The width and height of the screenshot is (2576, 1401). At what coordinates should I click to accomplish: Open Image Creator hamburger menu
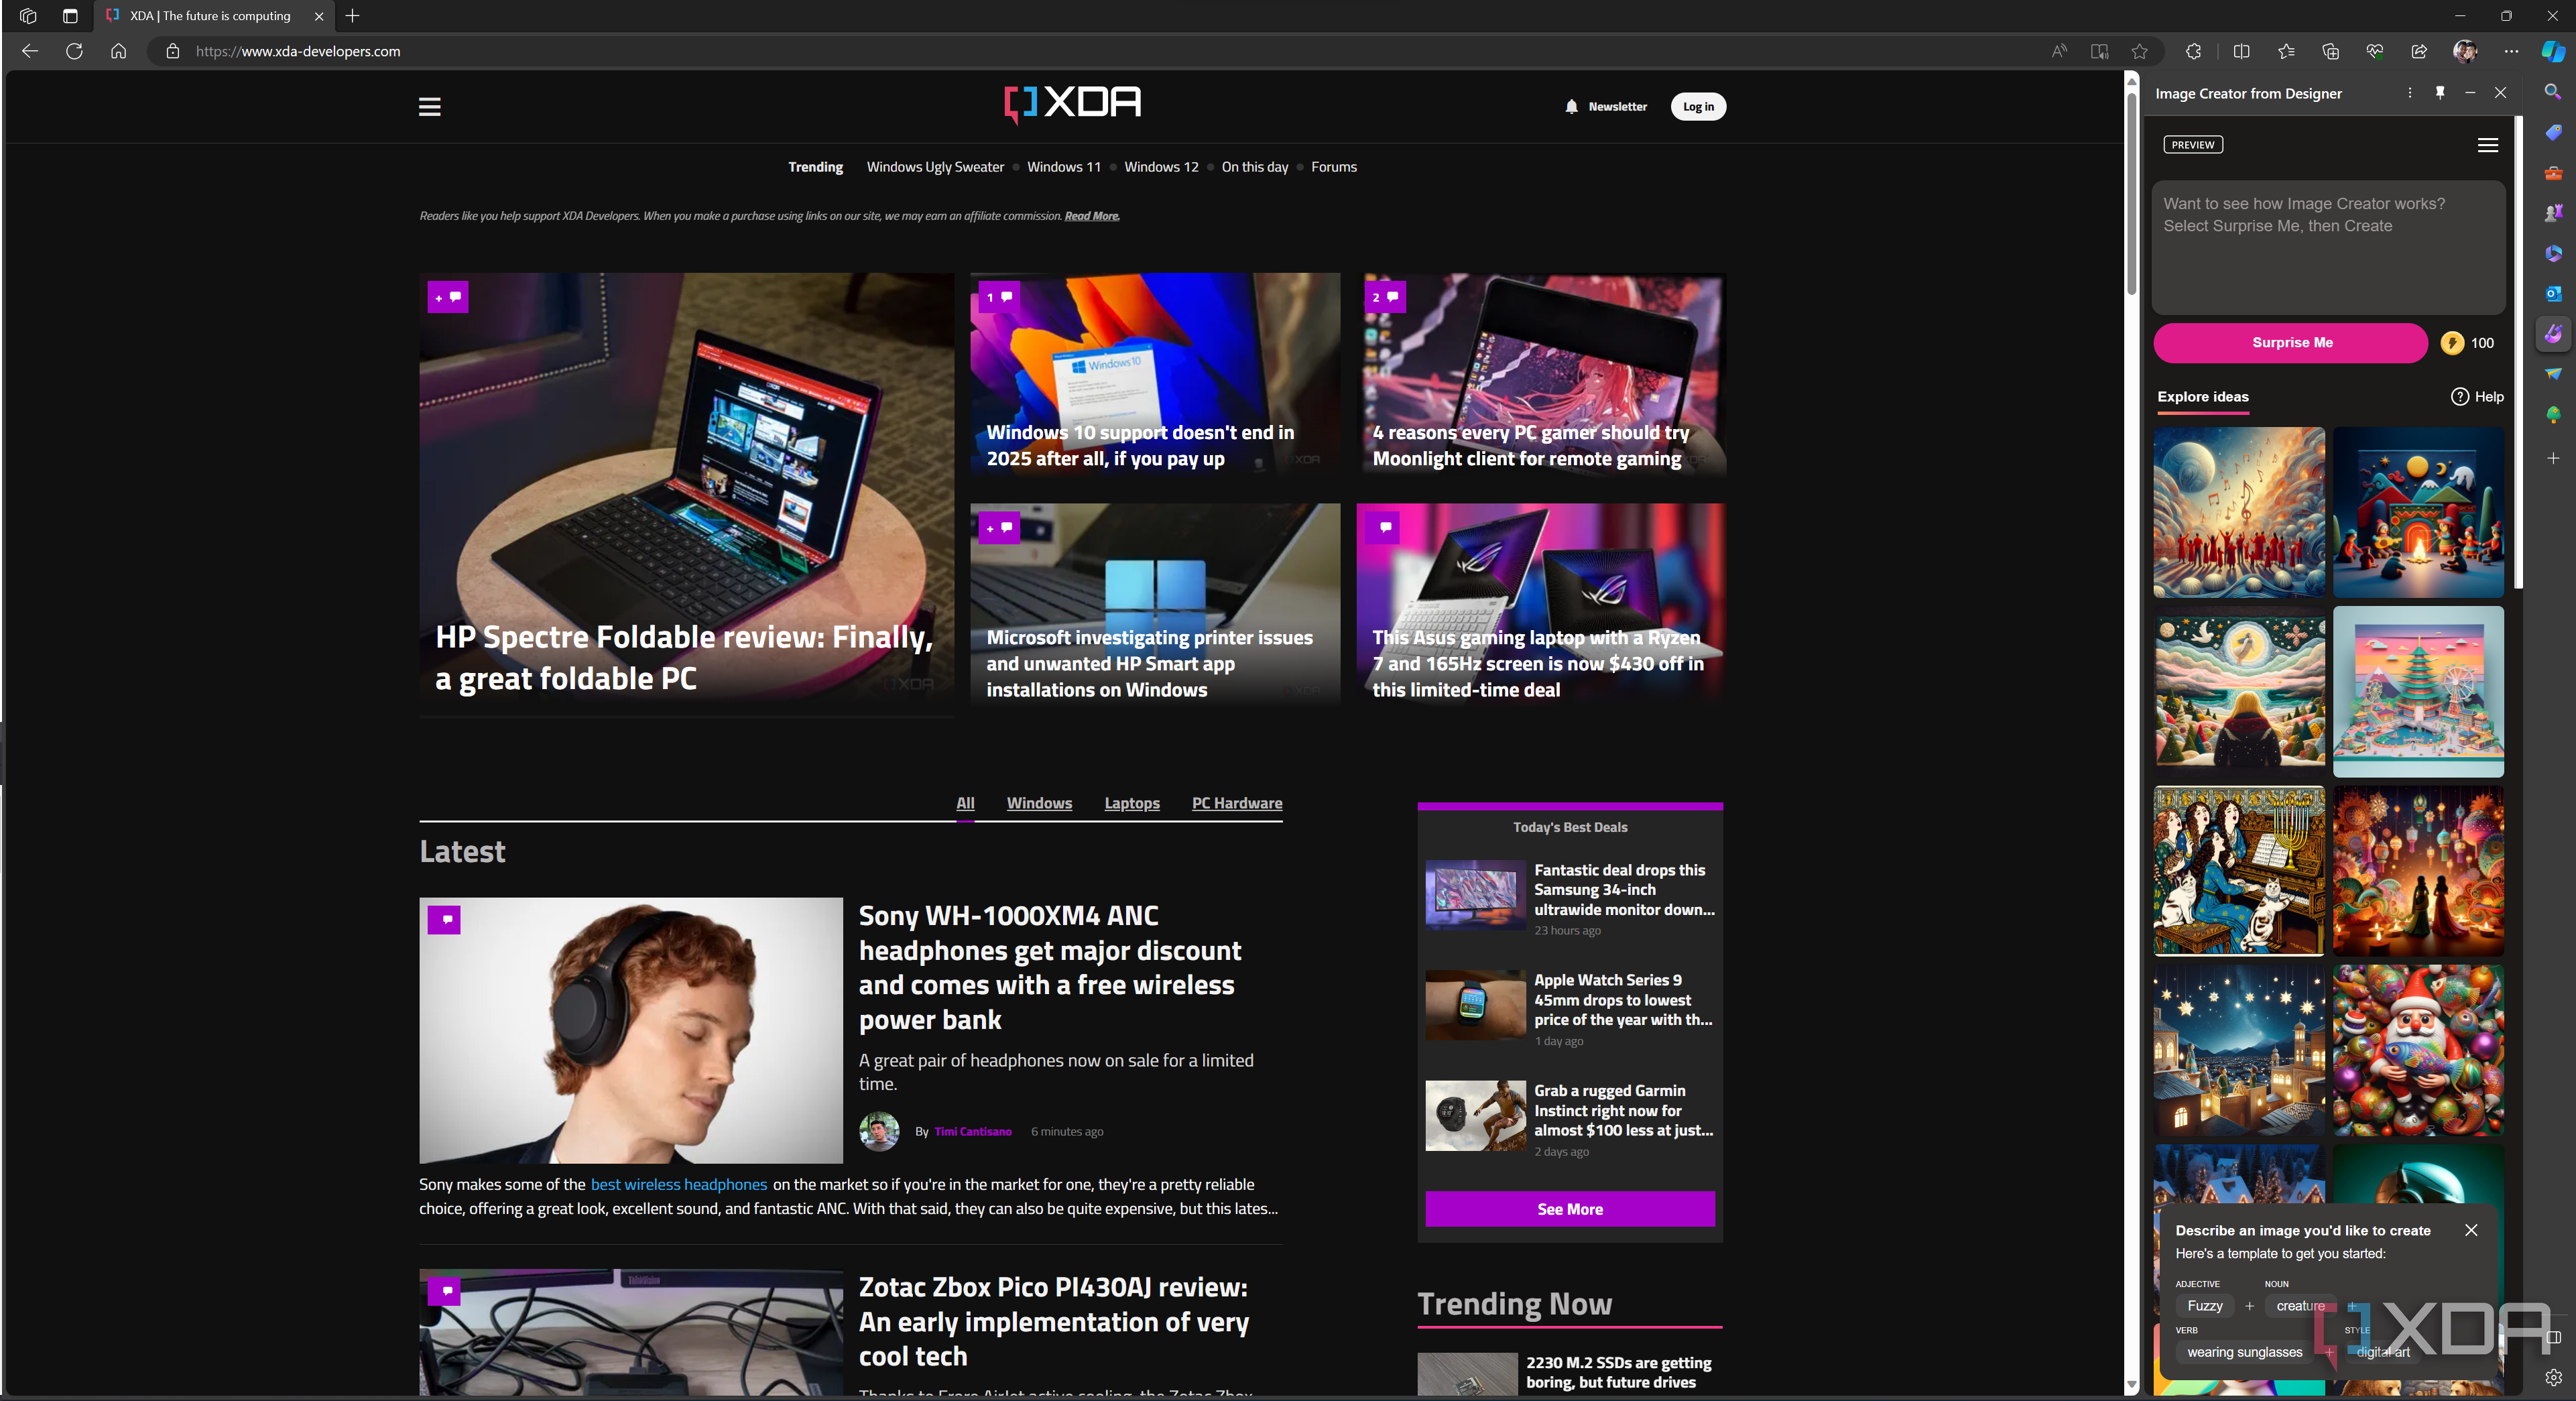tap(2488, 145)
